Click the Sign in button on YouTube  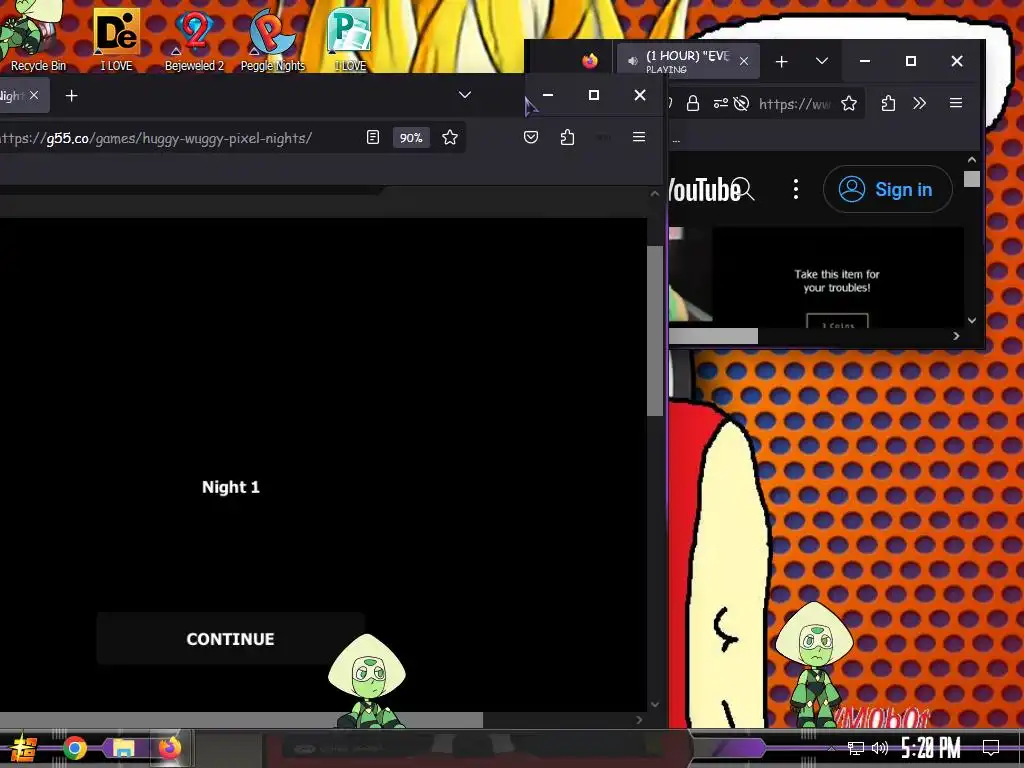point(887,189)
